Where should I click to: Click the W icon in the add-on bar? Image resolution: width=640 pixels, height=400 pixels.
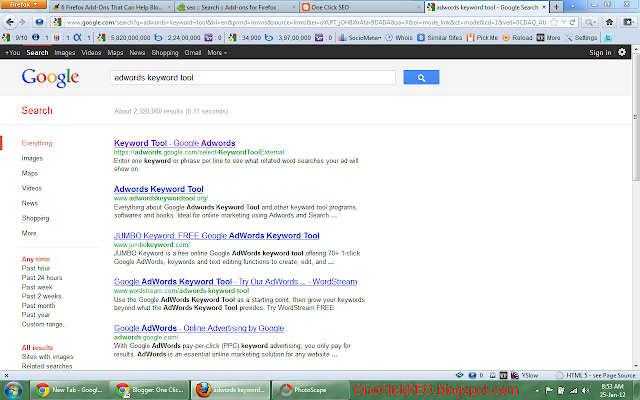click(x=493, y=375)
